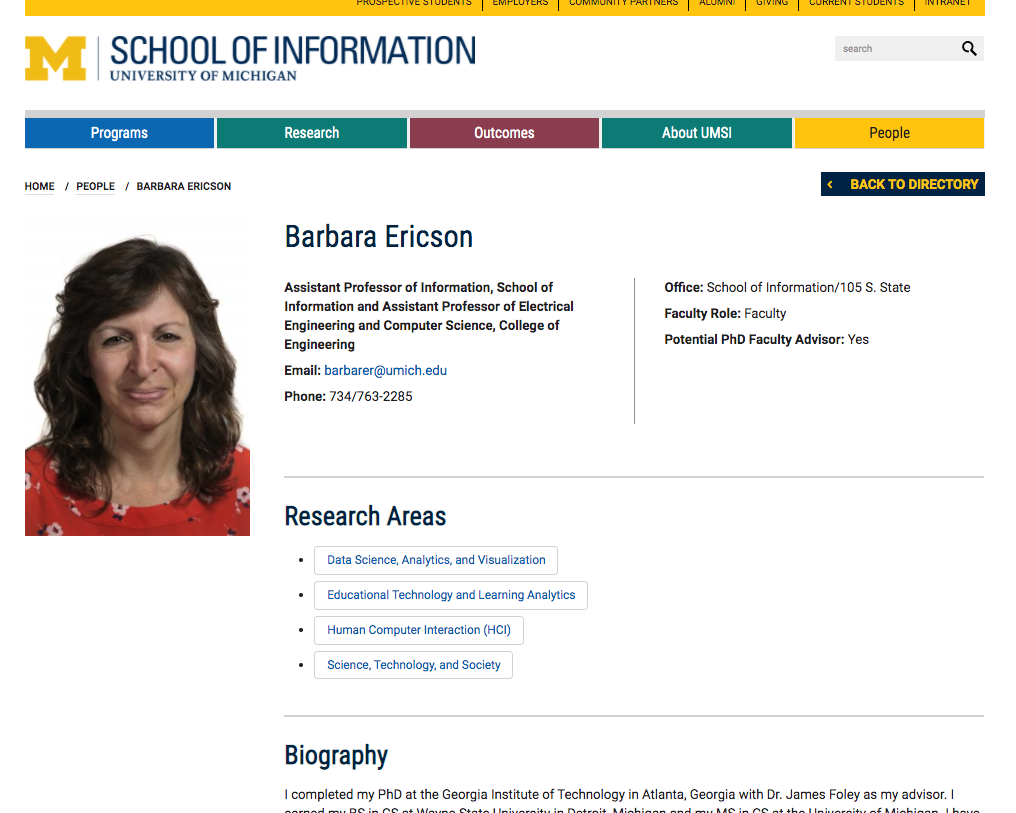Open the Employers top link

point(520,3)
